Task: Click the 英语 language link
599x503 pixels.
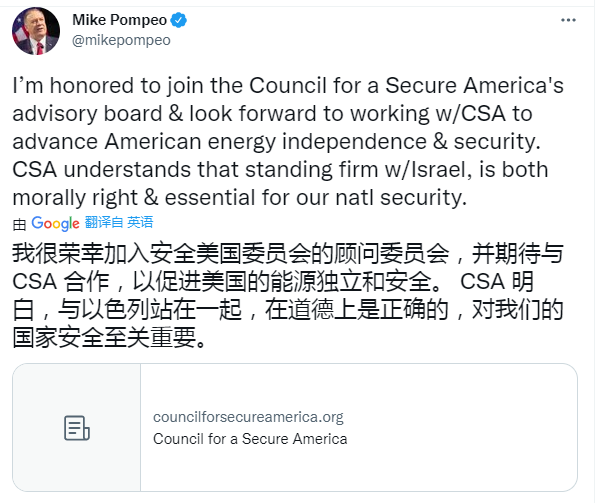Action: coord(140,222)
